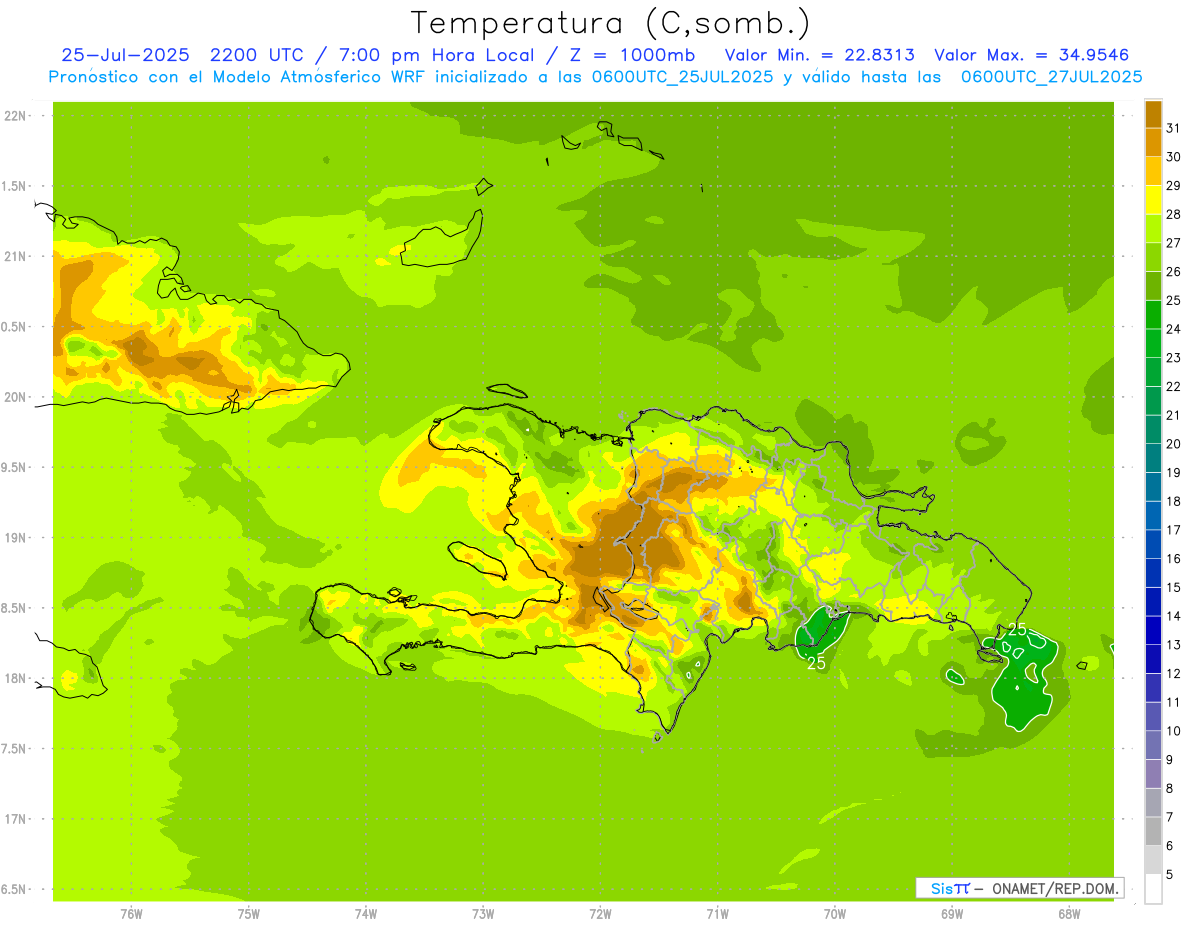The width and height of the screenshot is (1200, 927).
Task: Click the '73W' longitude axis label
Action: [x=483, y=914]
